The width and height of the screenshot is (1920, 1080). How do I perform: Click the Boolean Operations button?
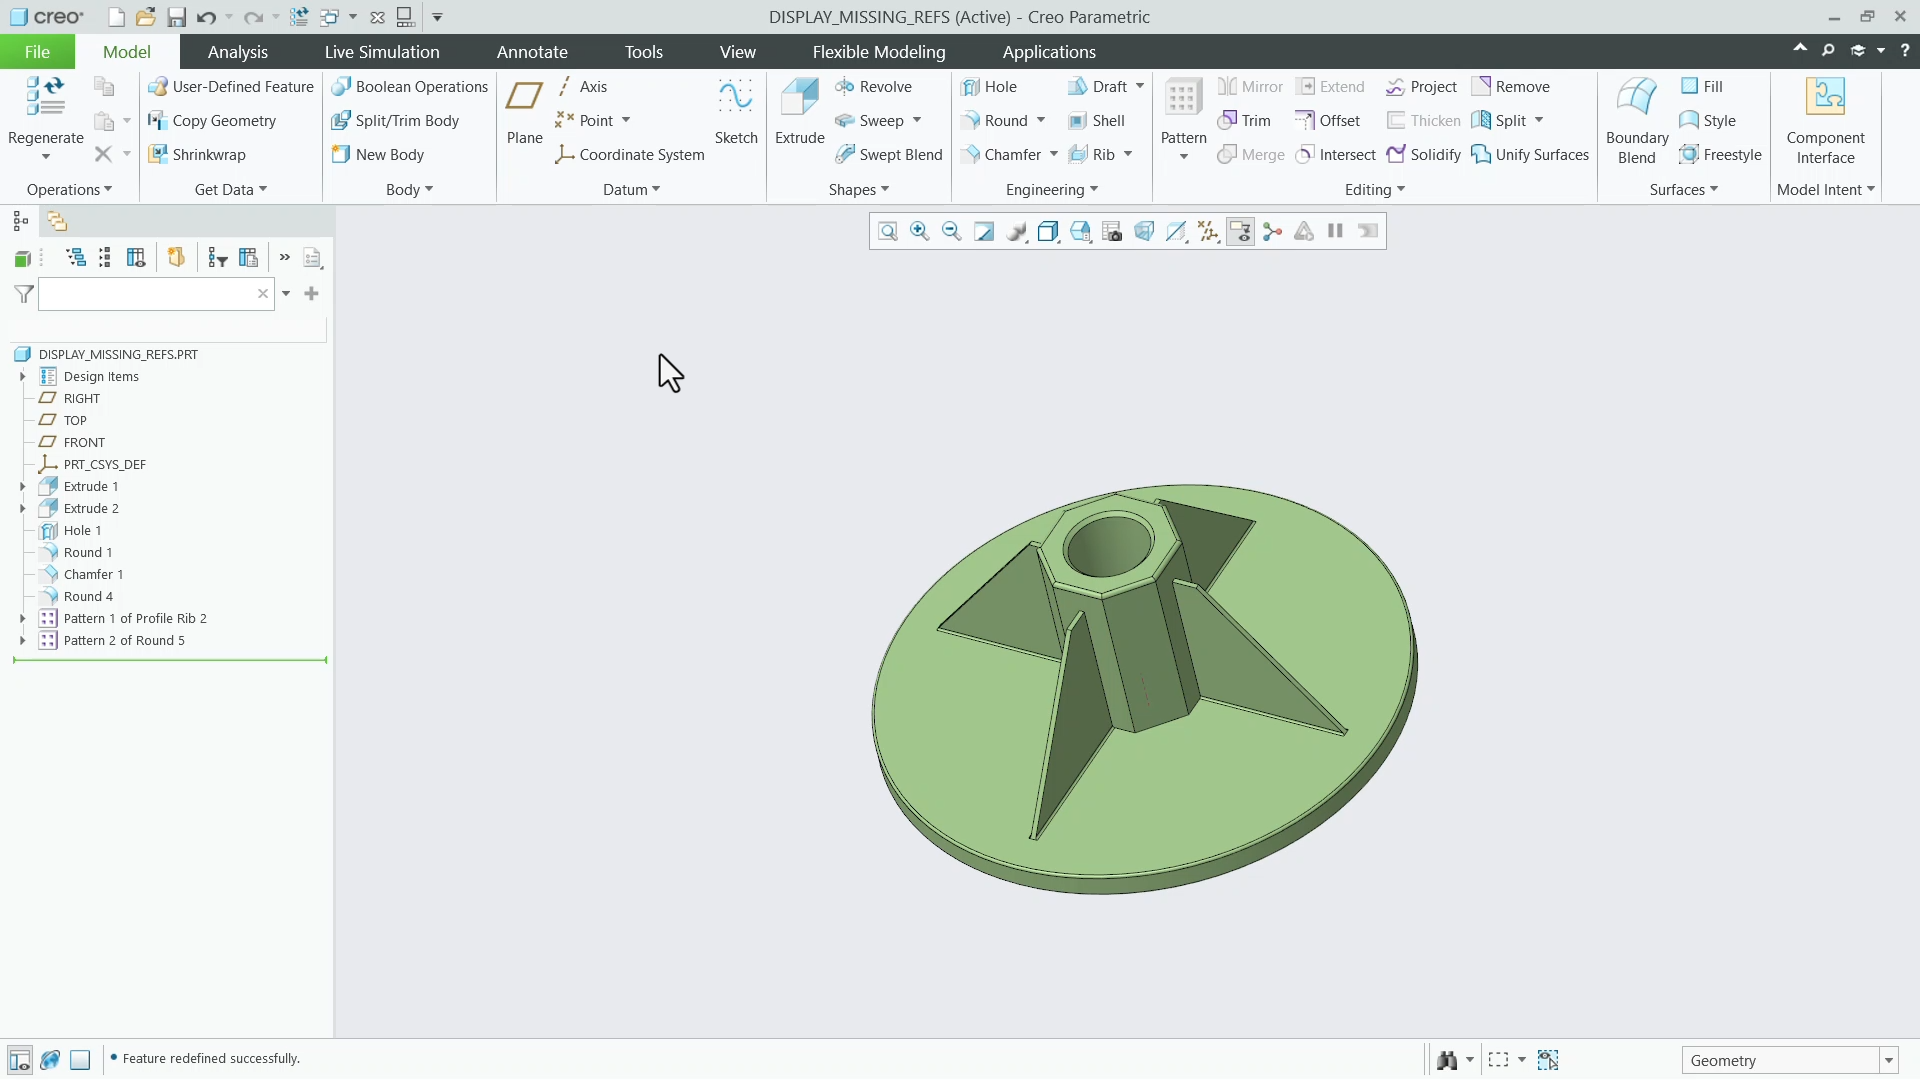409,87
